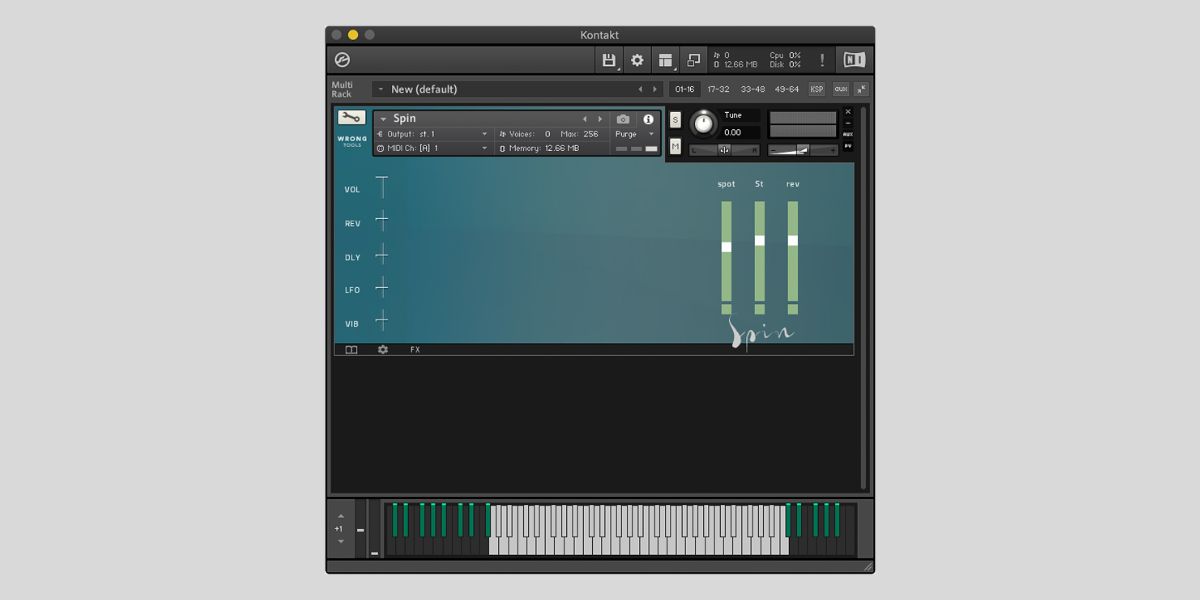Click the wrench edit instrument icon
The width and height of the screenshot is (1200, 600).
[351, 118]
